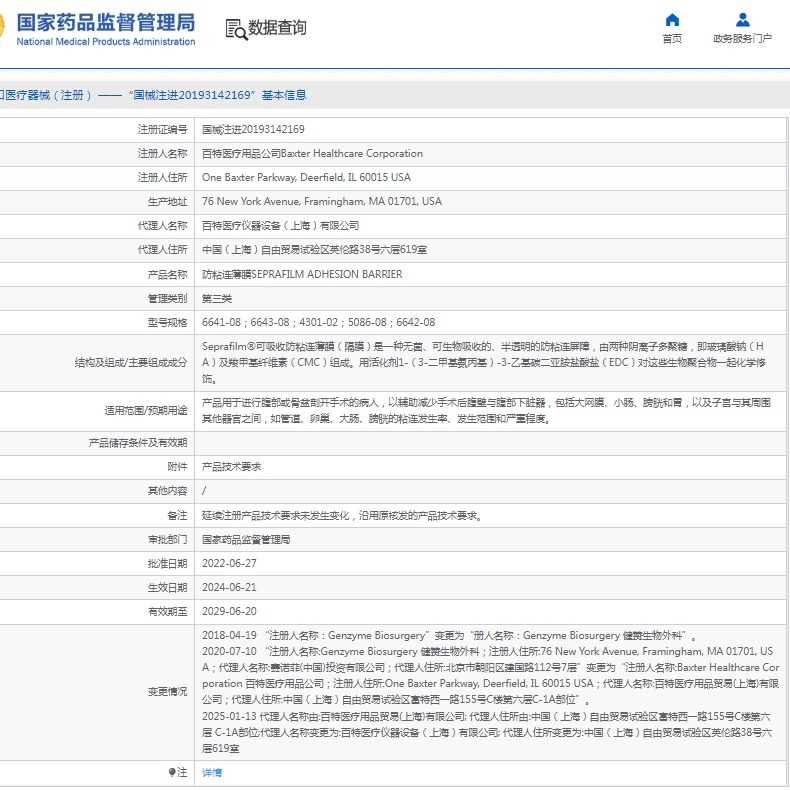This screenshot has width=790, height=790.
Task: Click agent address 英伦路38号六层619室 value
Action: (x=314, y=250)
